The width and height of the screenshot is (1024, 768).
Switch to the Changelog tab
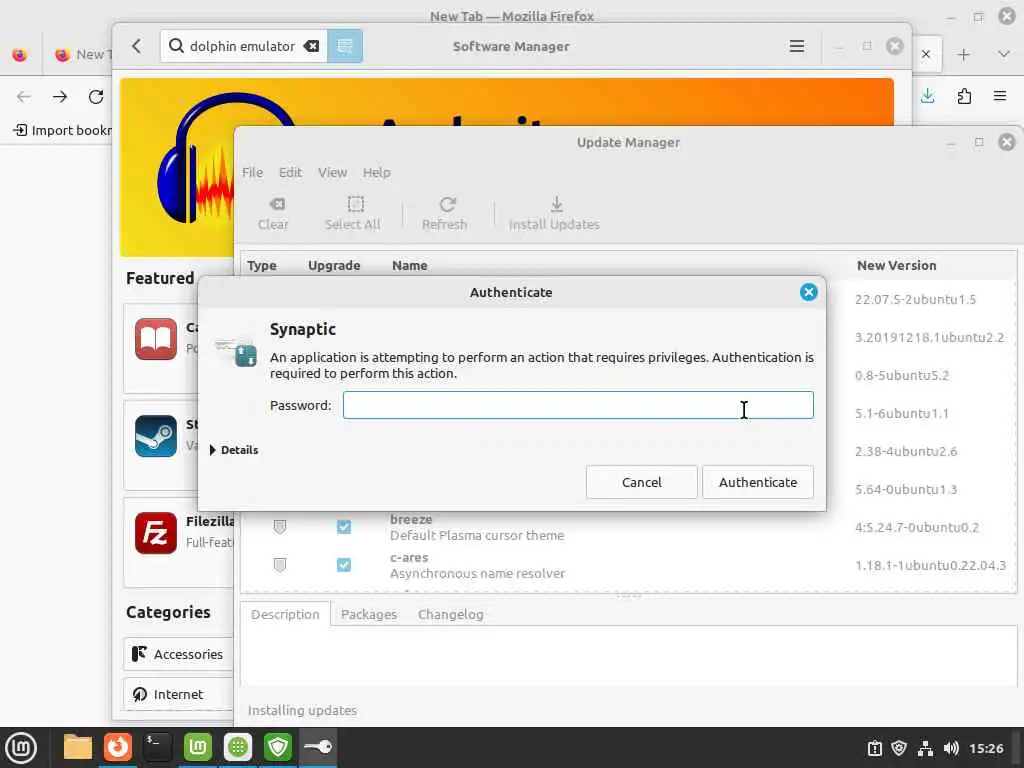click(451, 615)
